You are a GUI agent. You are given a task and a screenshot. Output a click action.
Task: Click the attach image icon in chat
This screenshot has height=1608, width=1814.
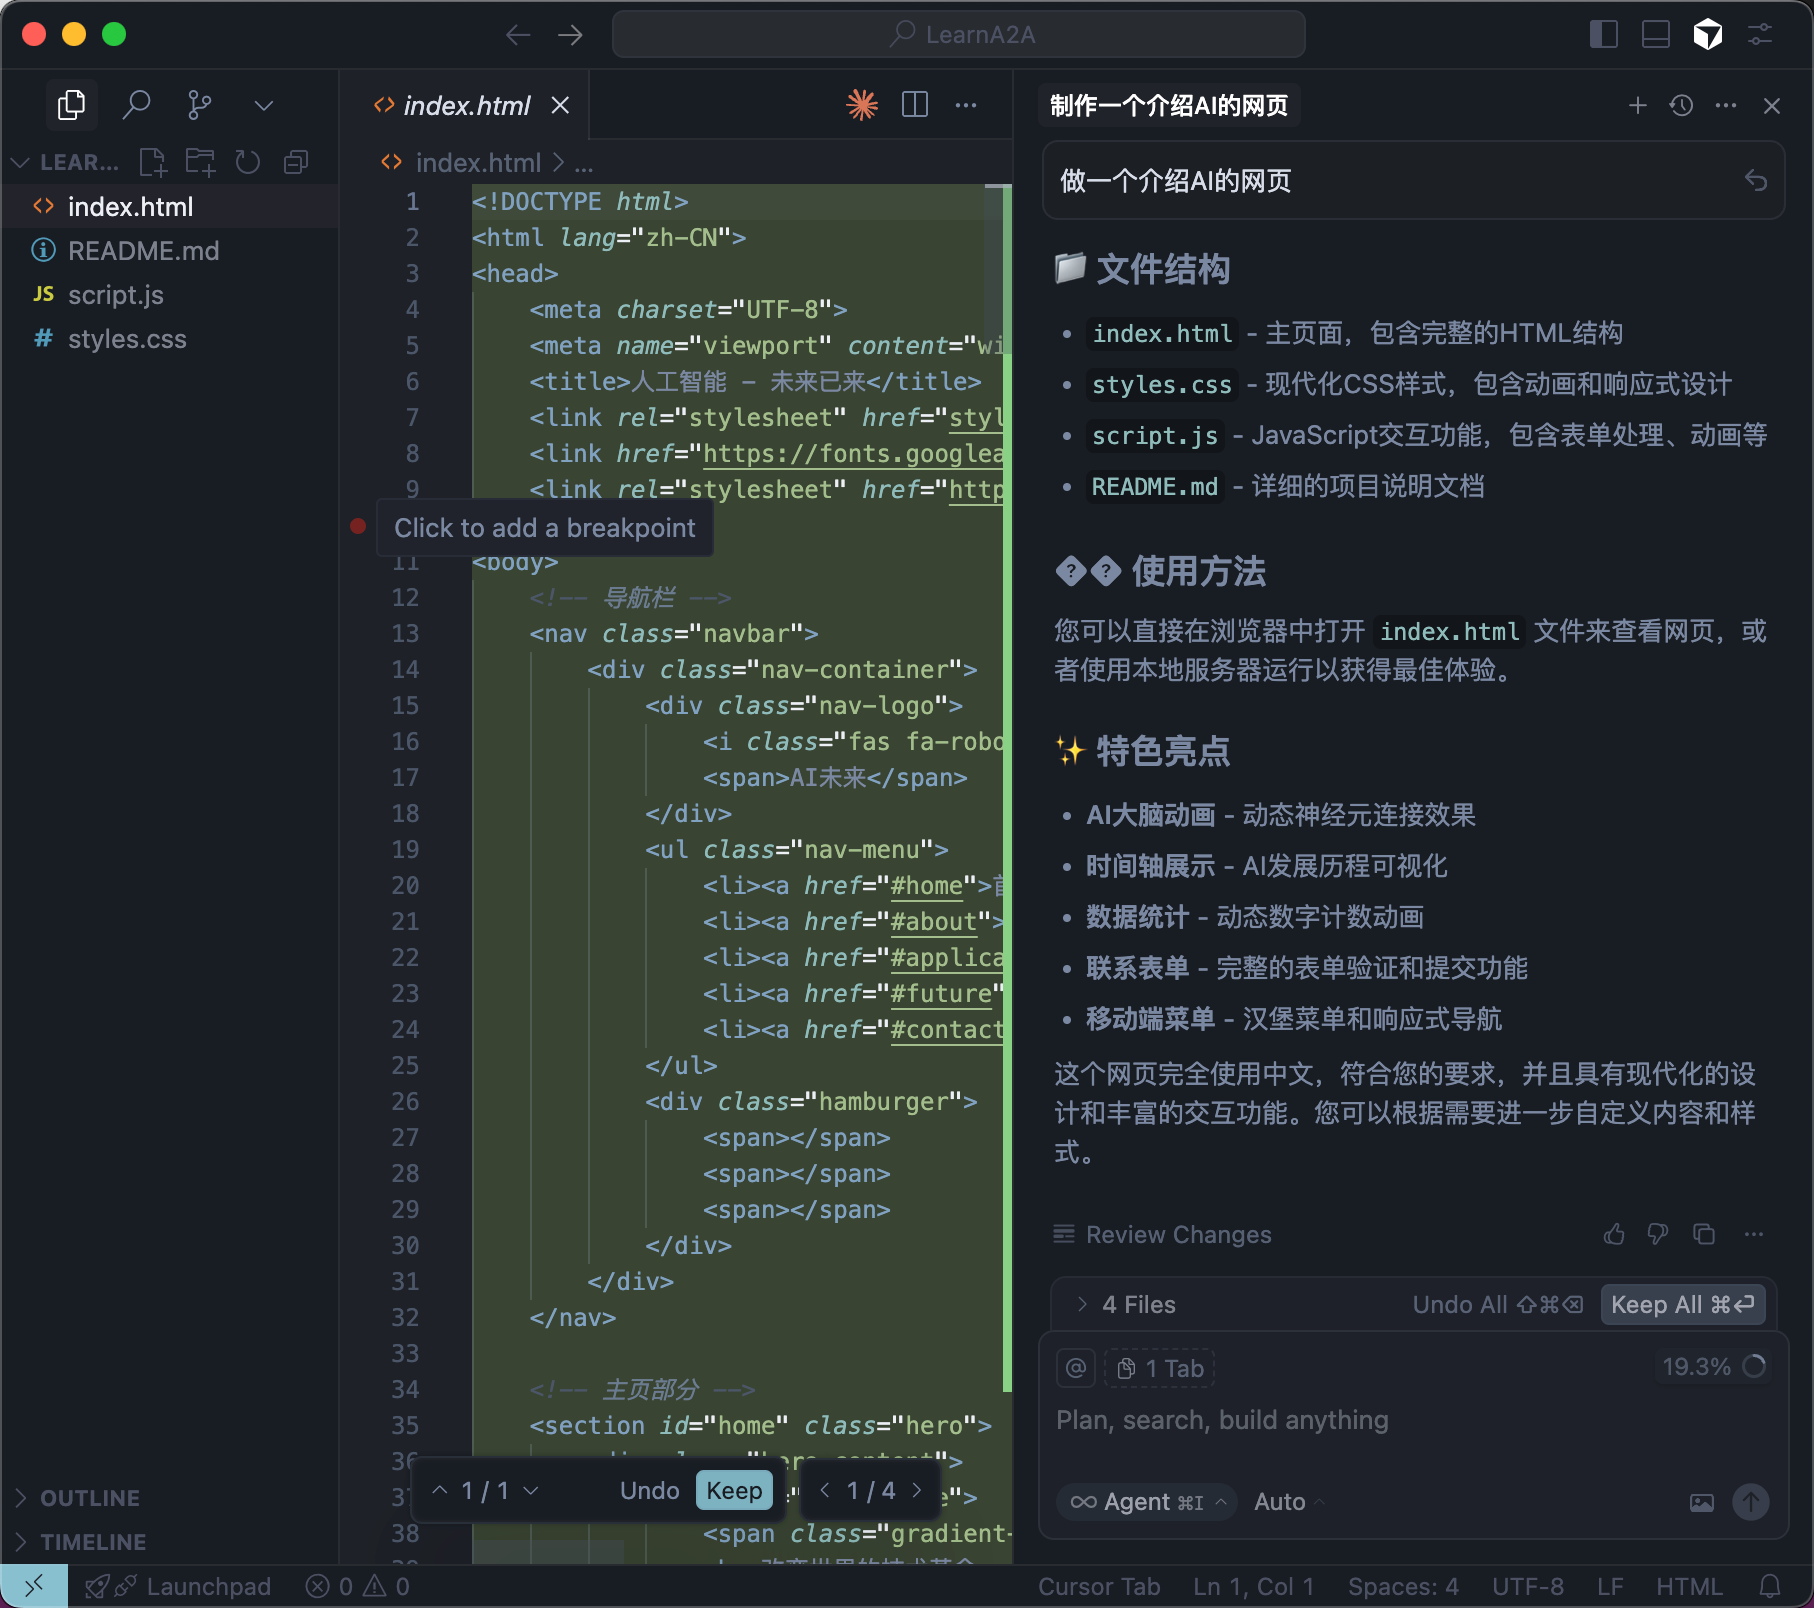click(x=1701, y=1502)
